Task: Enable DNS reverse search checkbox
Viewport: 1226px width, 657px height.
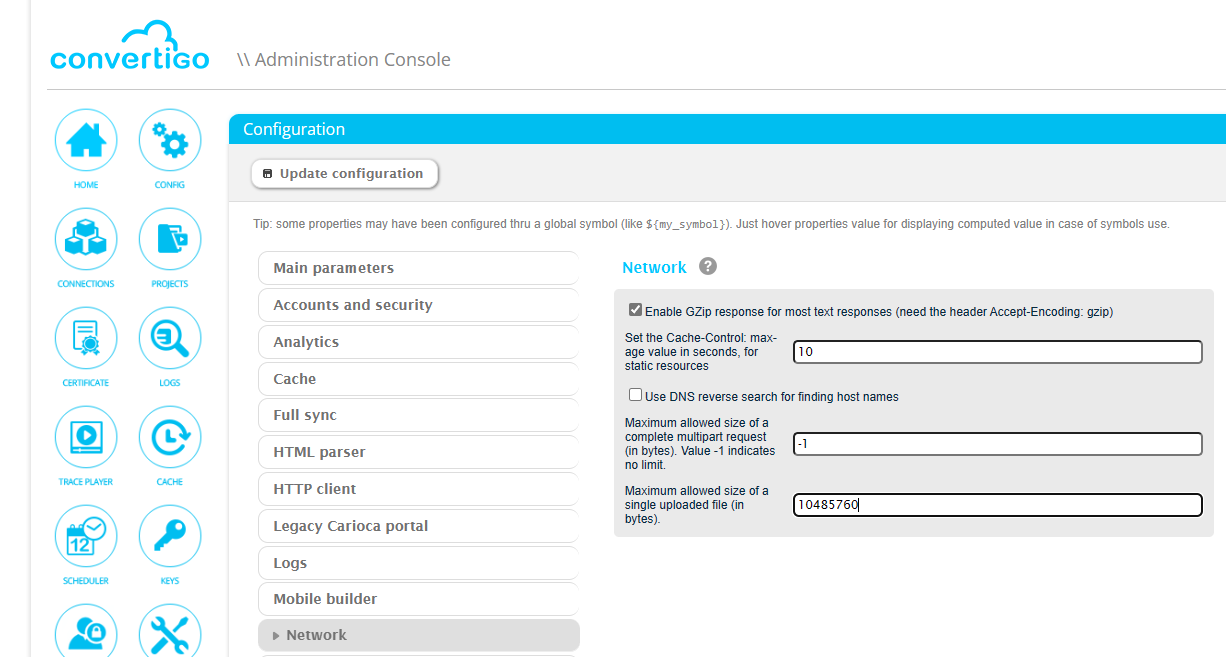Action: (x=635, y=396)
